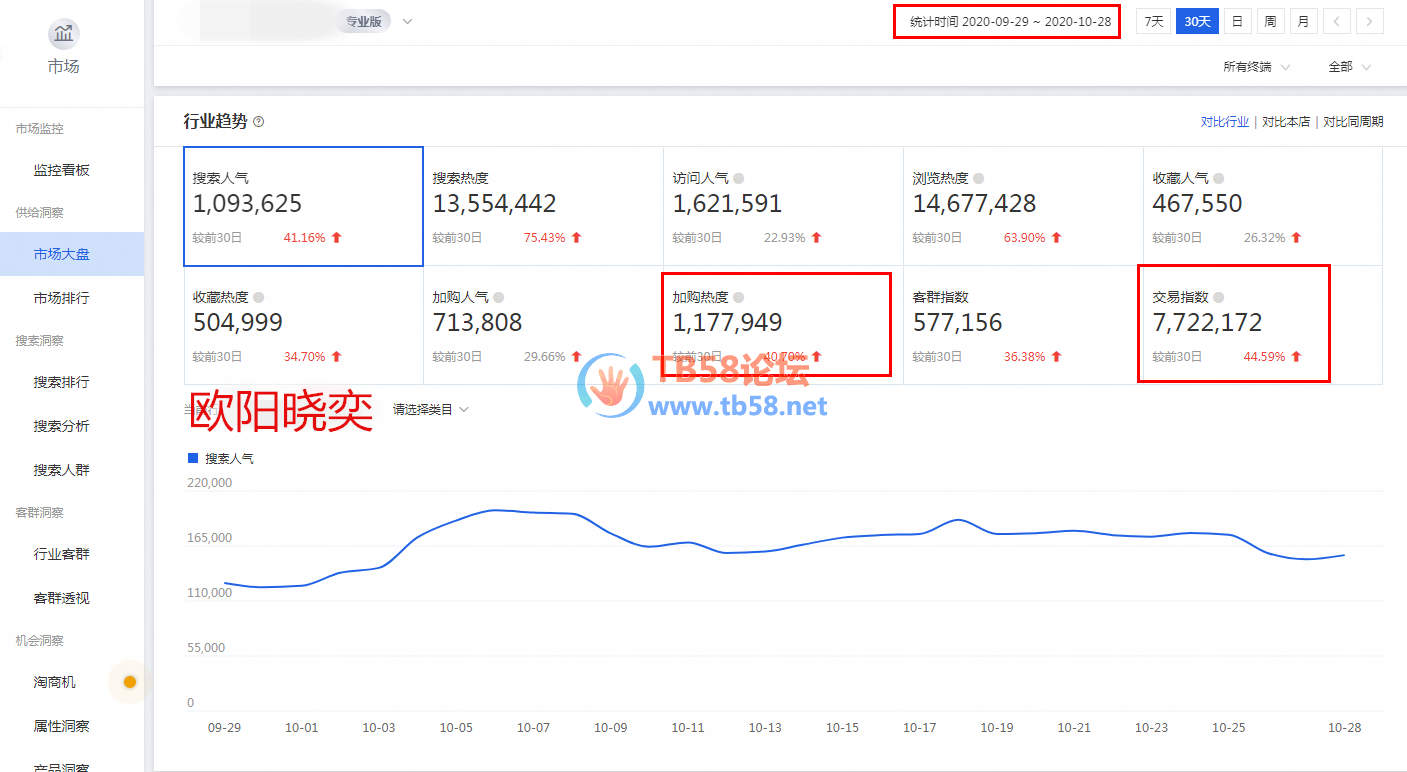
Task: Click the 对比同周期 link
Action: [x=1353, y=122]
